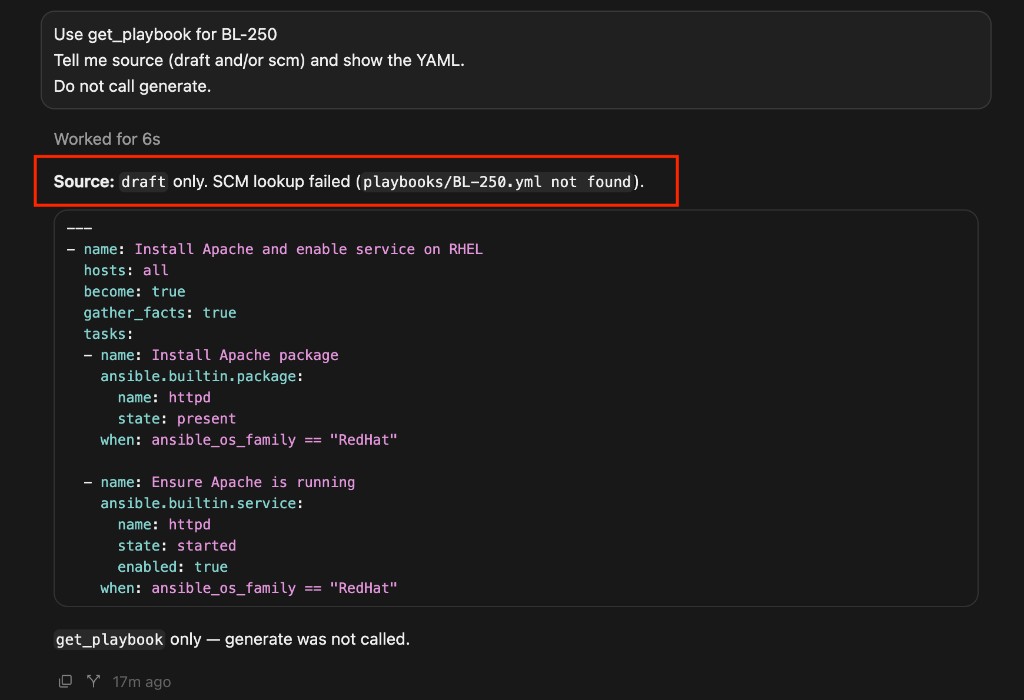Click 'generate was not called.' text
The width and height of the screenshot is (1024, 700).
(317, 639)
